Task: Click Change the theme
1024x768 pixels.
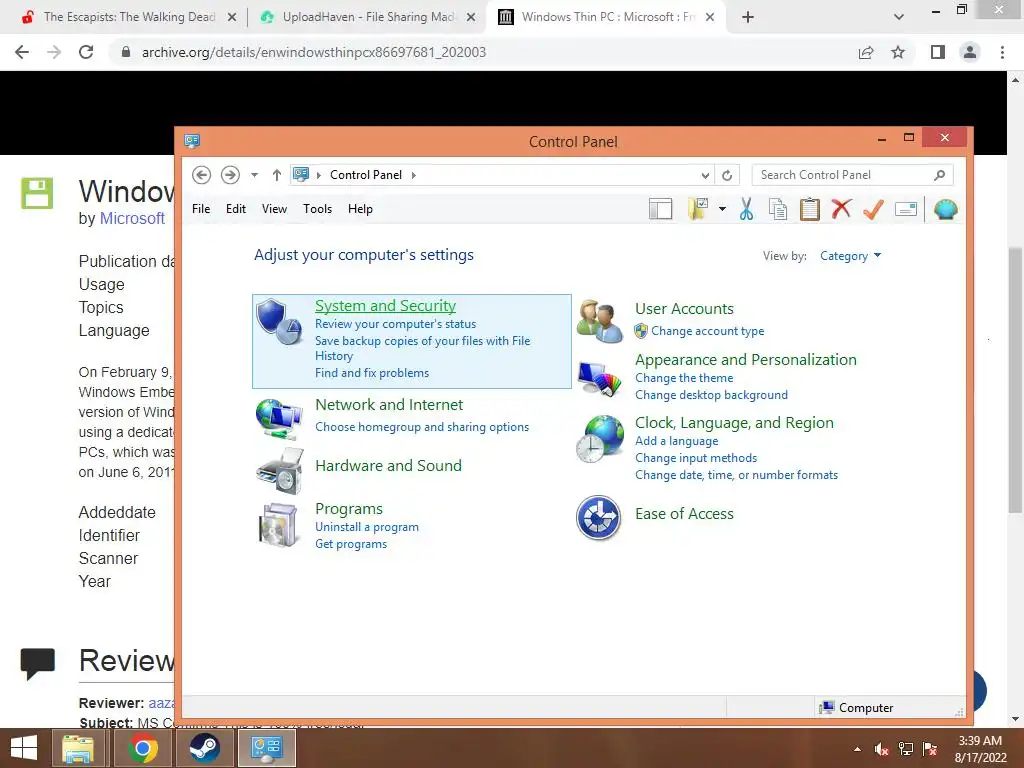Action: pos(684,378)
